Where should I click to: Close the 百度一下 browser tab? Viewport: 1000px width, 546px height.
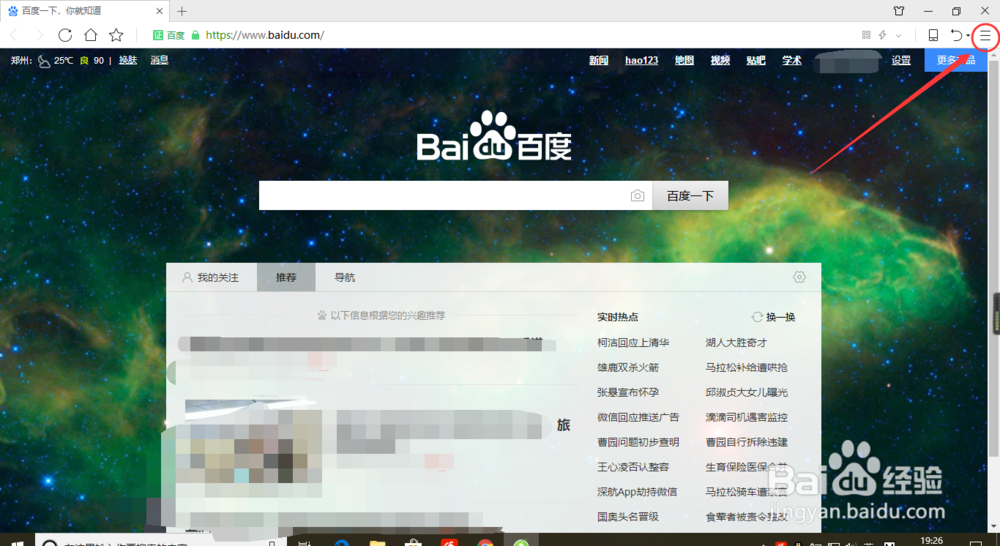pyautogui.click(x=159, y=11)
